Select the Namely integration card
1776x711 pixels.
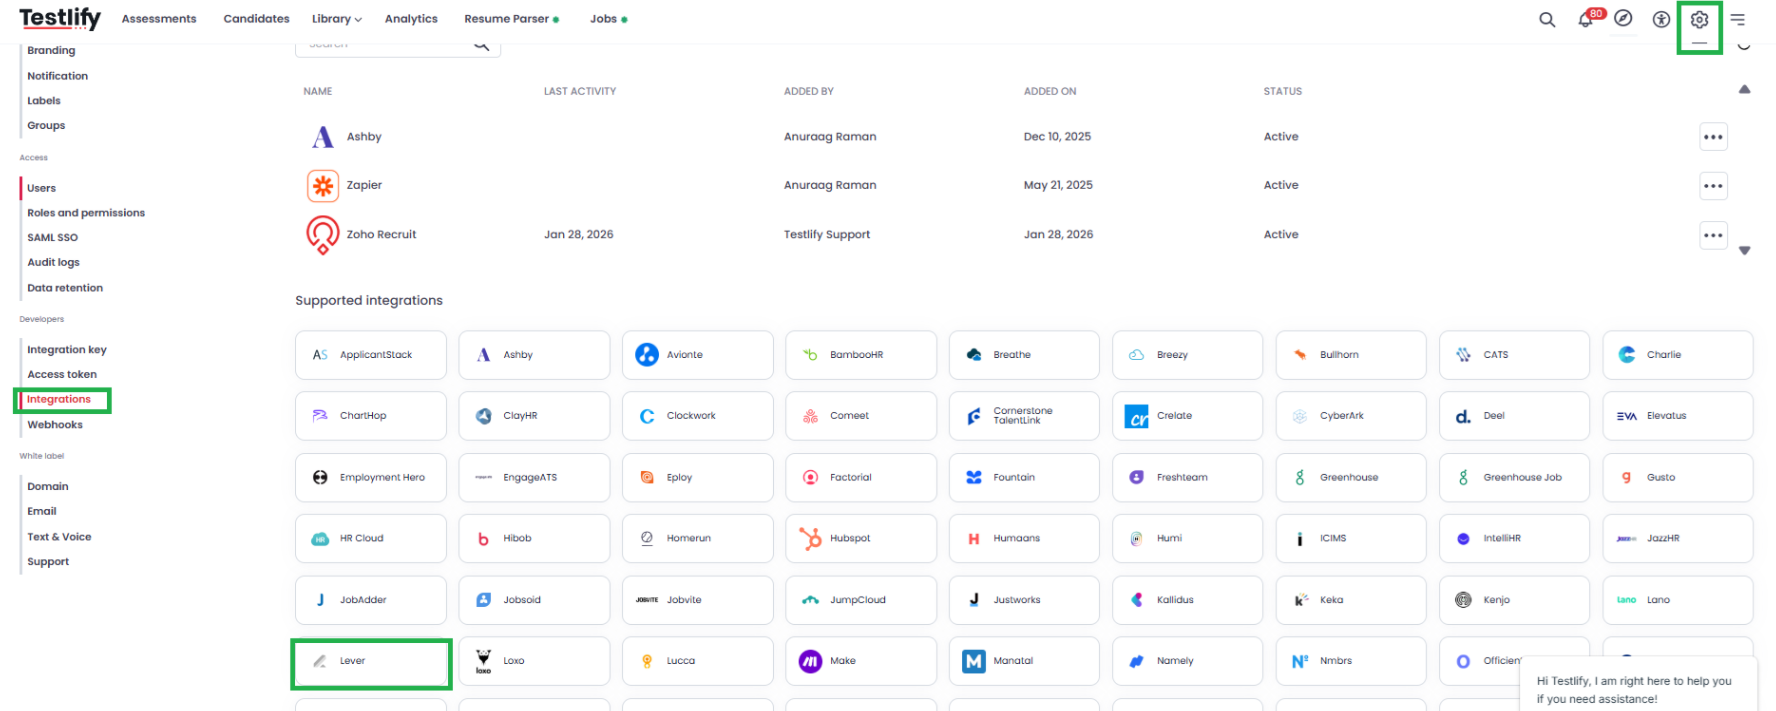click(x=1187, y=661)
